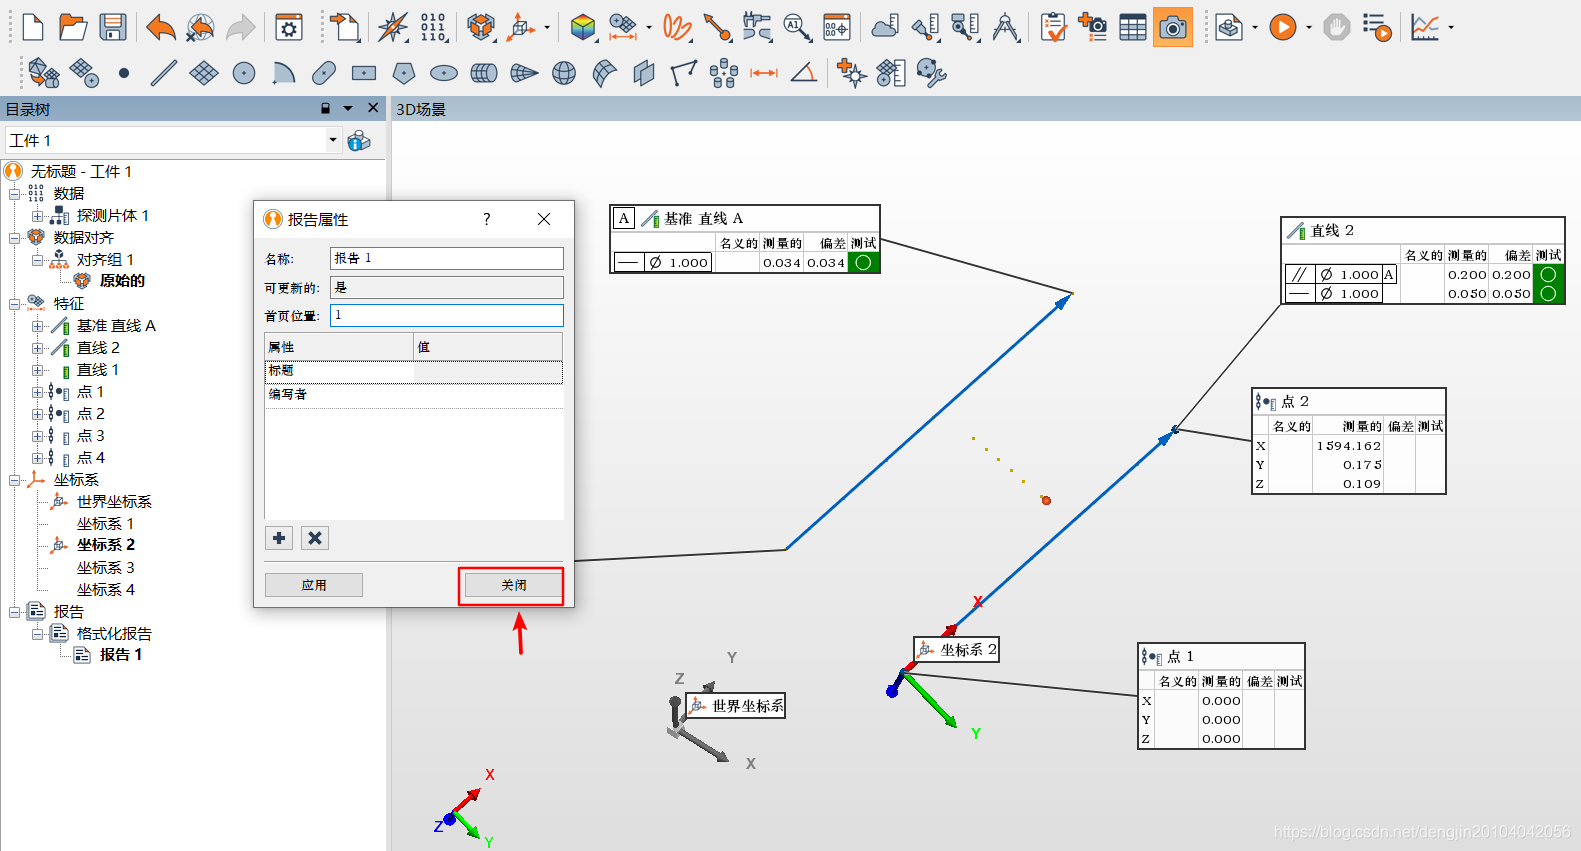Click the rainbow color map cube icon
The image size is (1581, 851).
point(583,27)
